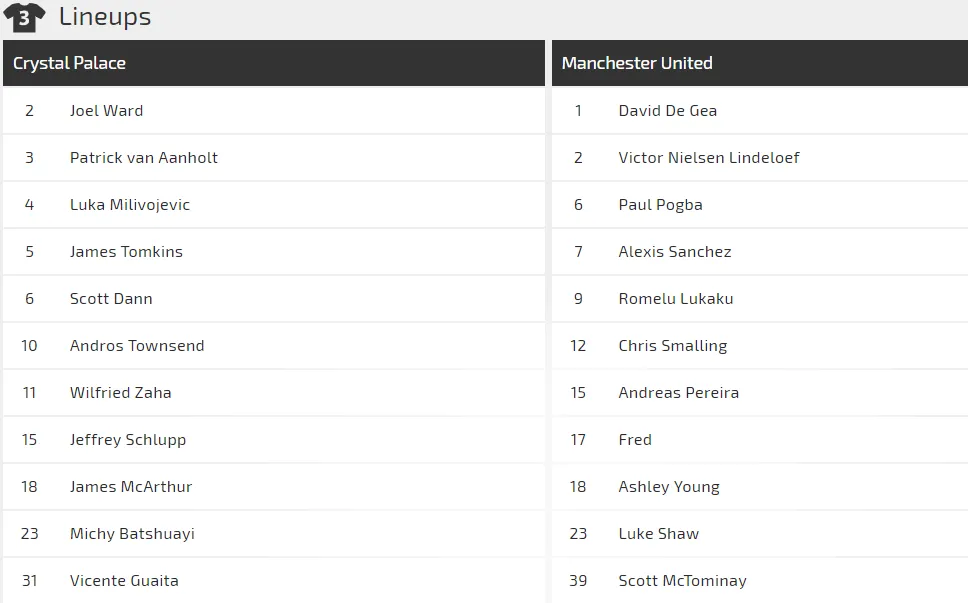Viewport: 968px width, 603px height.
Task: Select Paul Pogba in the lineup
Action: point(660,205)
